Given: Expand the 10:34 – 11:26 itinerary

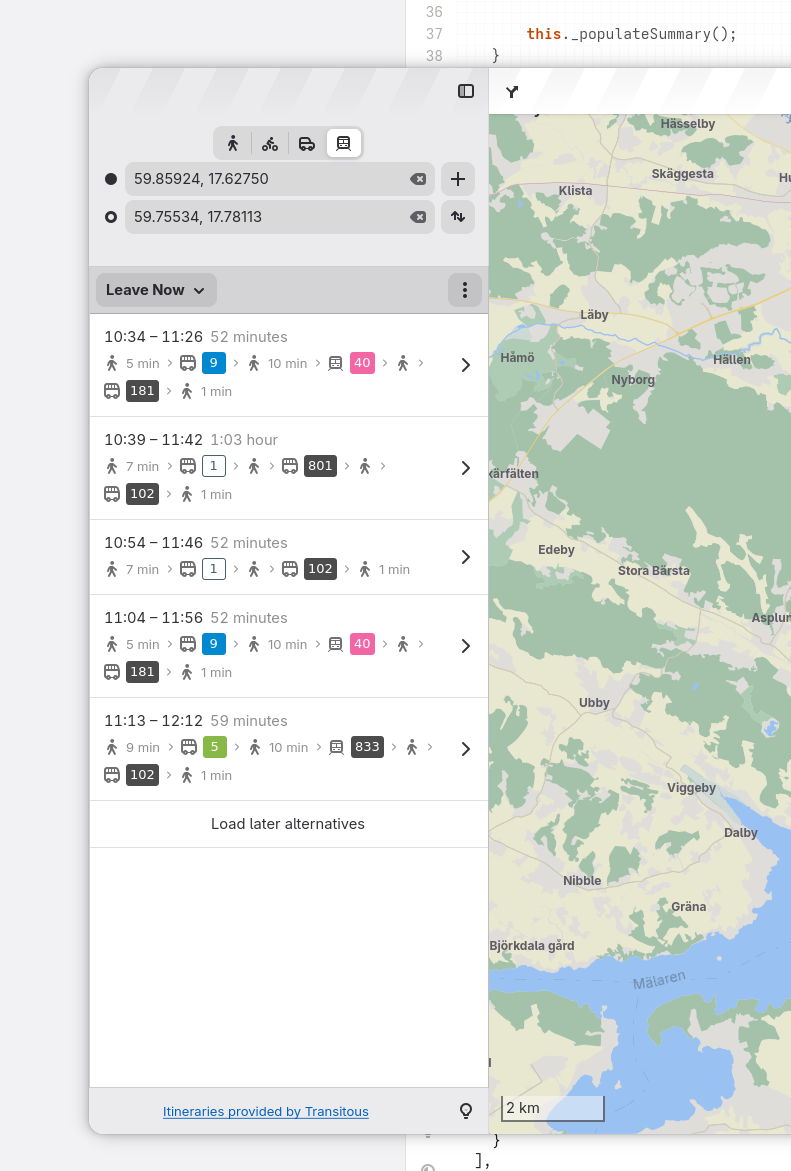Looking at the screenshot, I should (x=288, y=365).
